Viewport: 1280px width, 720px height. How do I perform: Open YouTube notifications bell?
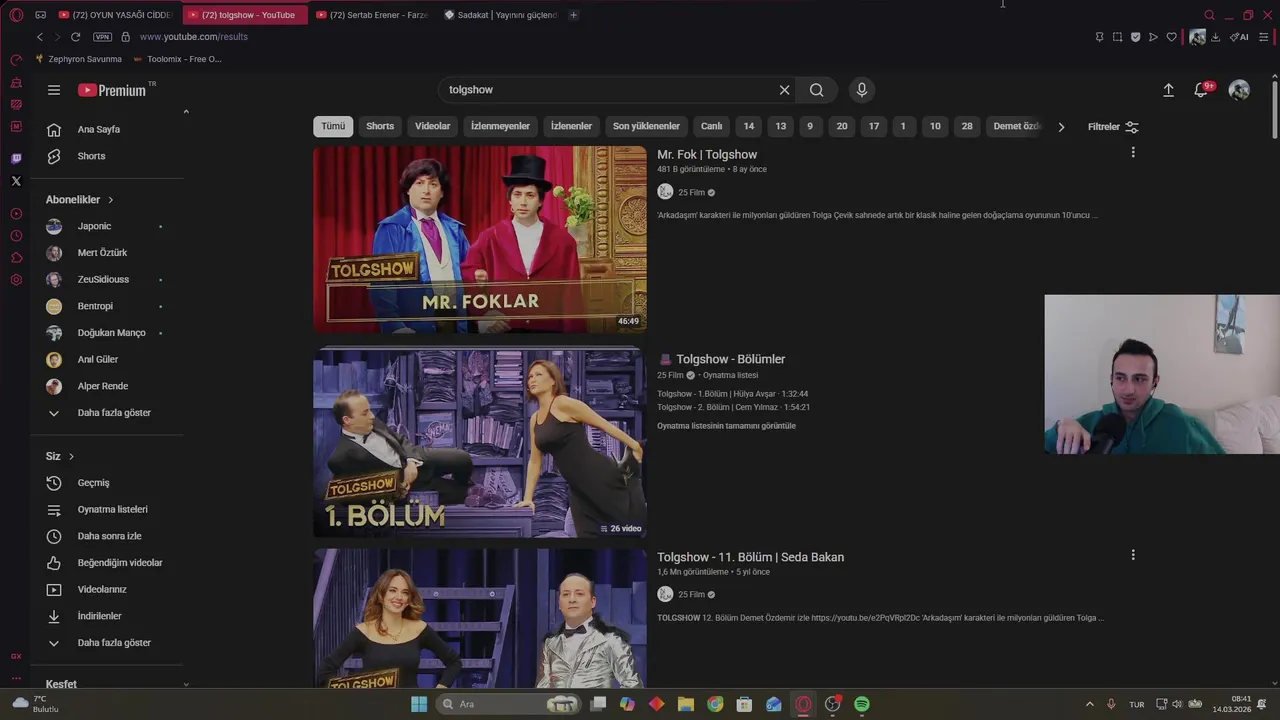(1202, 90)
